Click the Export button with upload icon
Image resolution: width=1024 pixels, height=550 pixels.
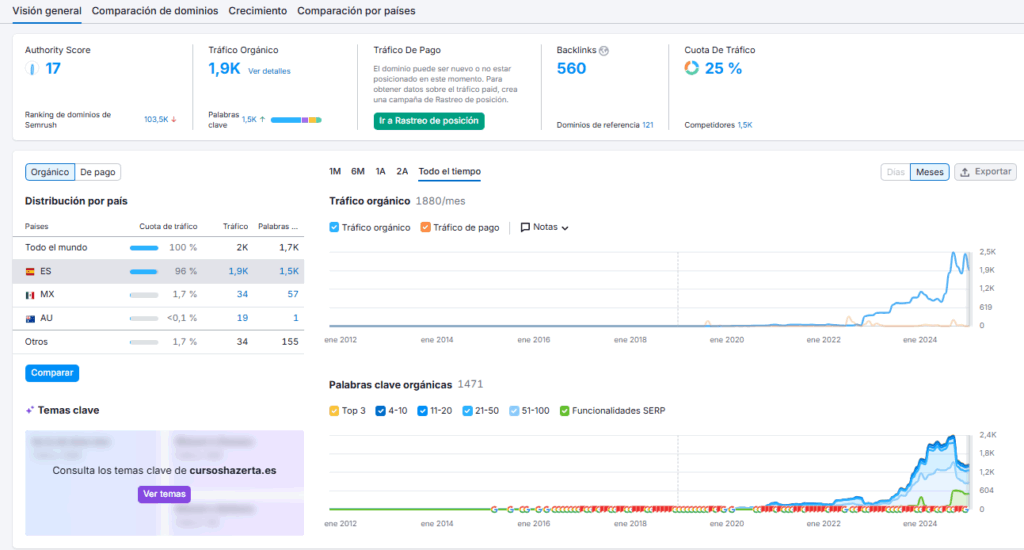[985, 172]
